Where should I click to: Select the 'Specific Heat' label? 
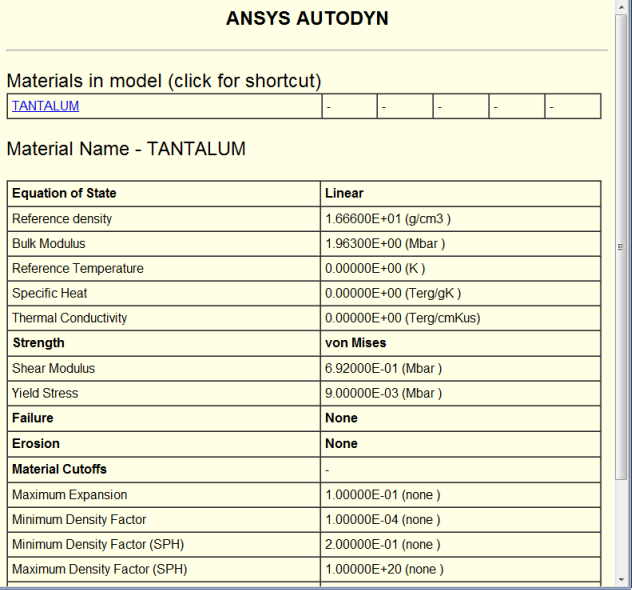(50, 293)
